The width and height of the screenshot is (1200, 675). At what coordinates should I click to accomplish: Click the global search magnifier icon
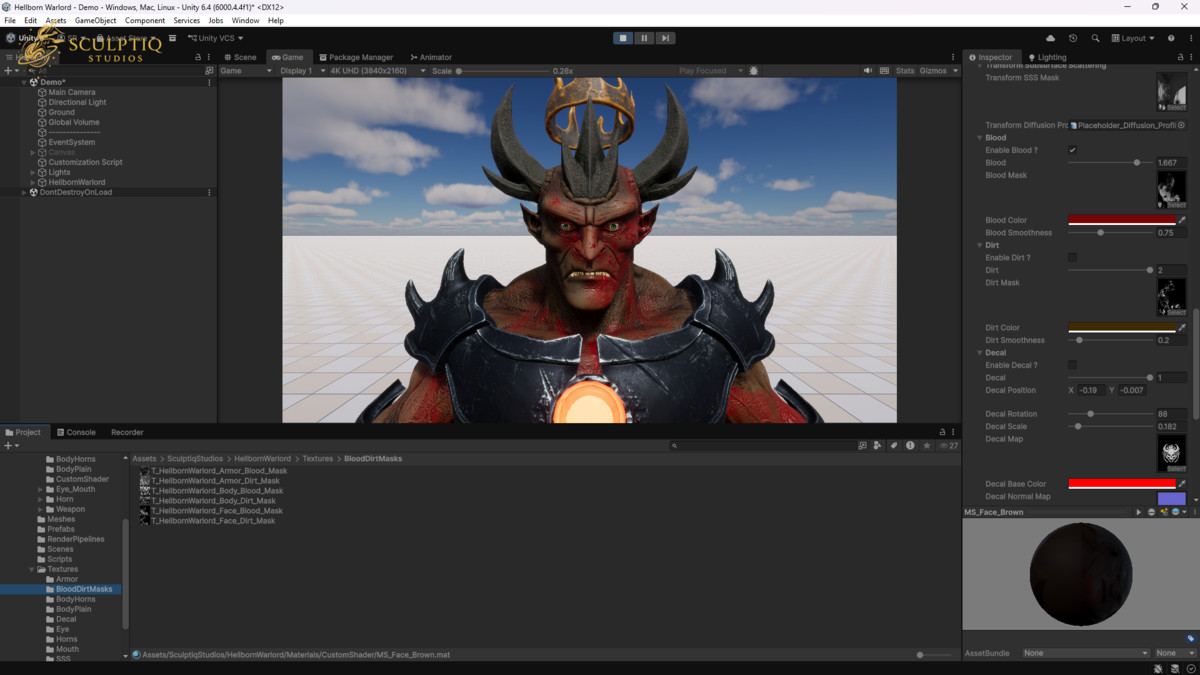pos(1095,38)
